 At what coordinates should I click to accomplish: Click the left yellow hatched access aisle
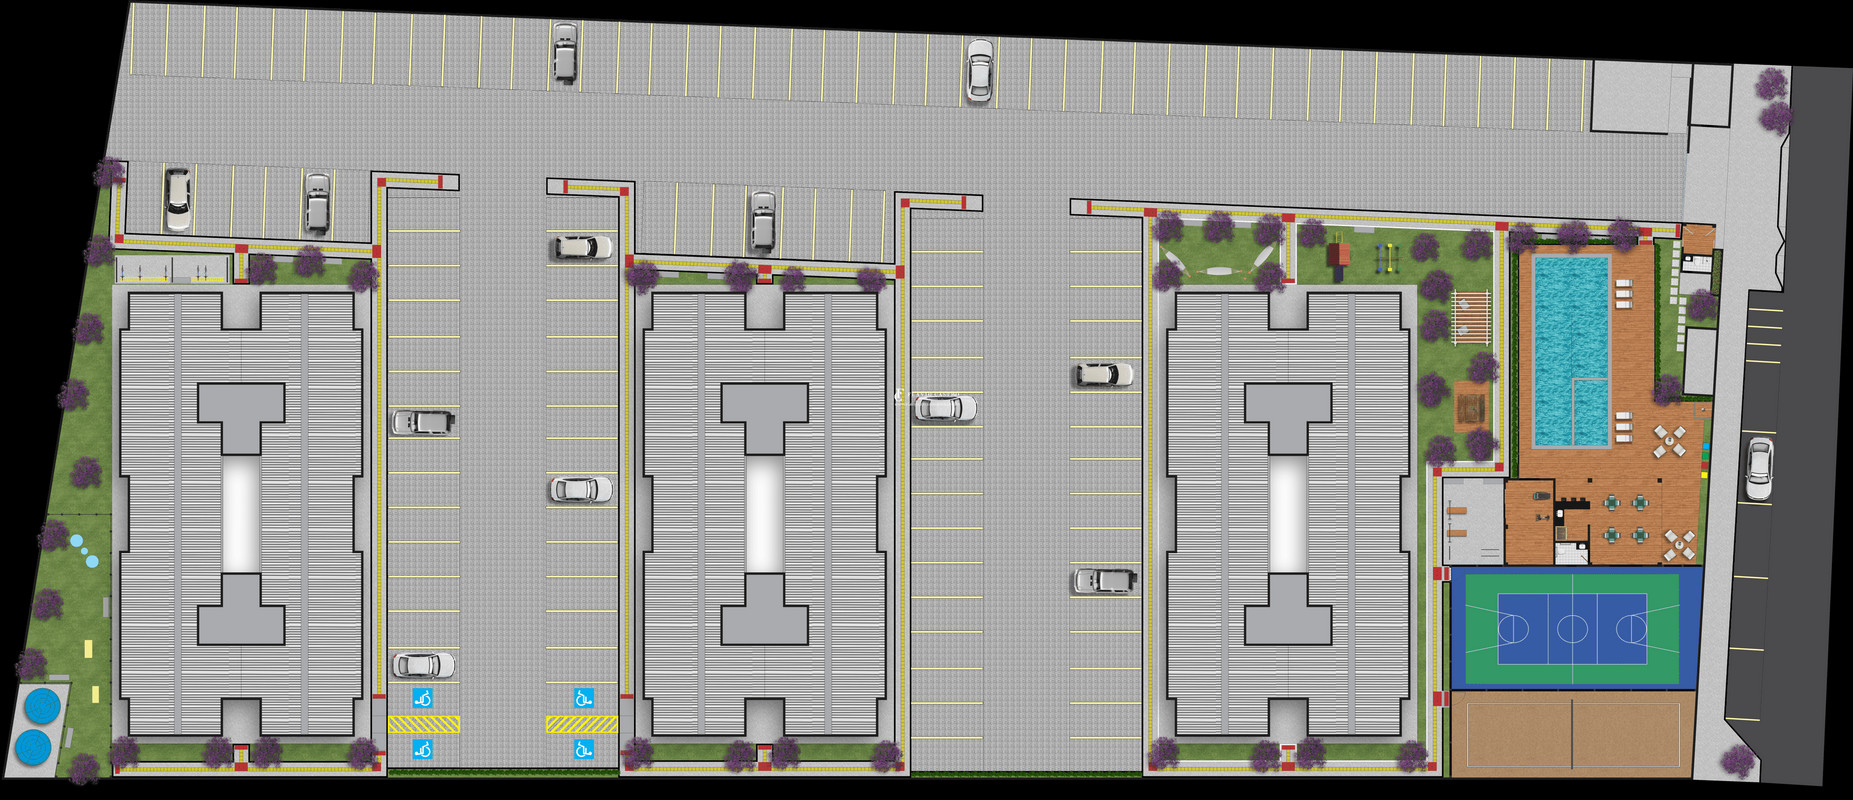(x=424, y=724)
